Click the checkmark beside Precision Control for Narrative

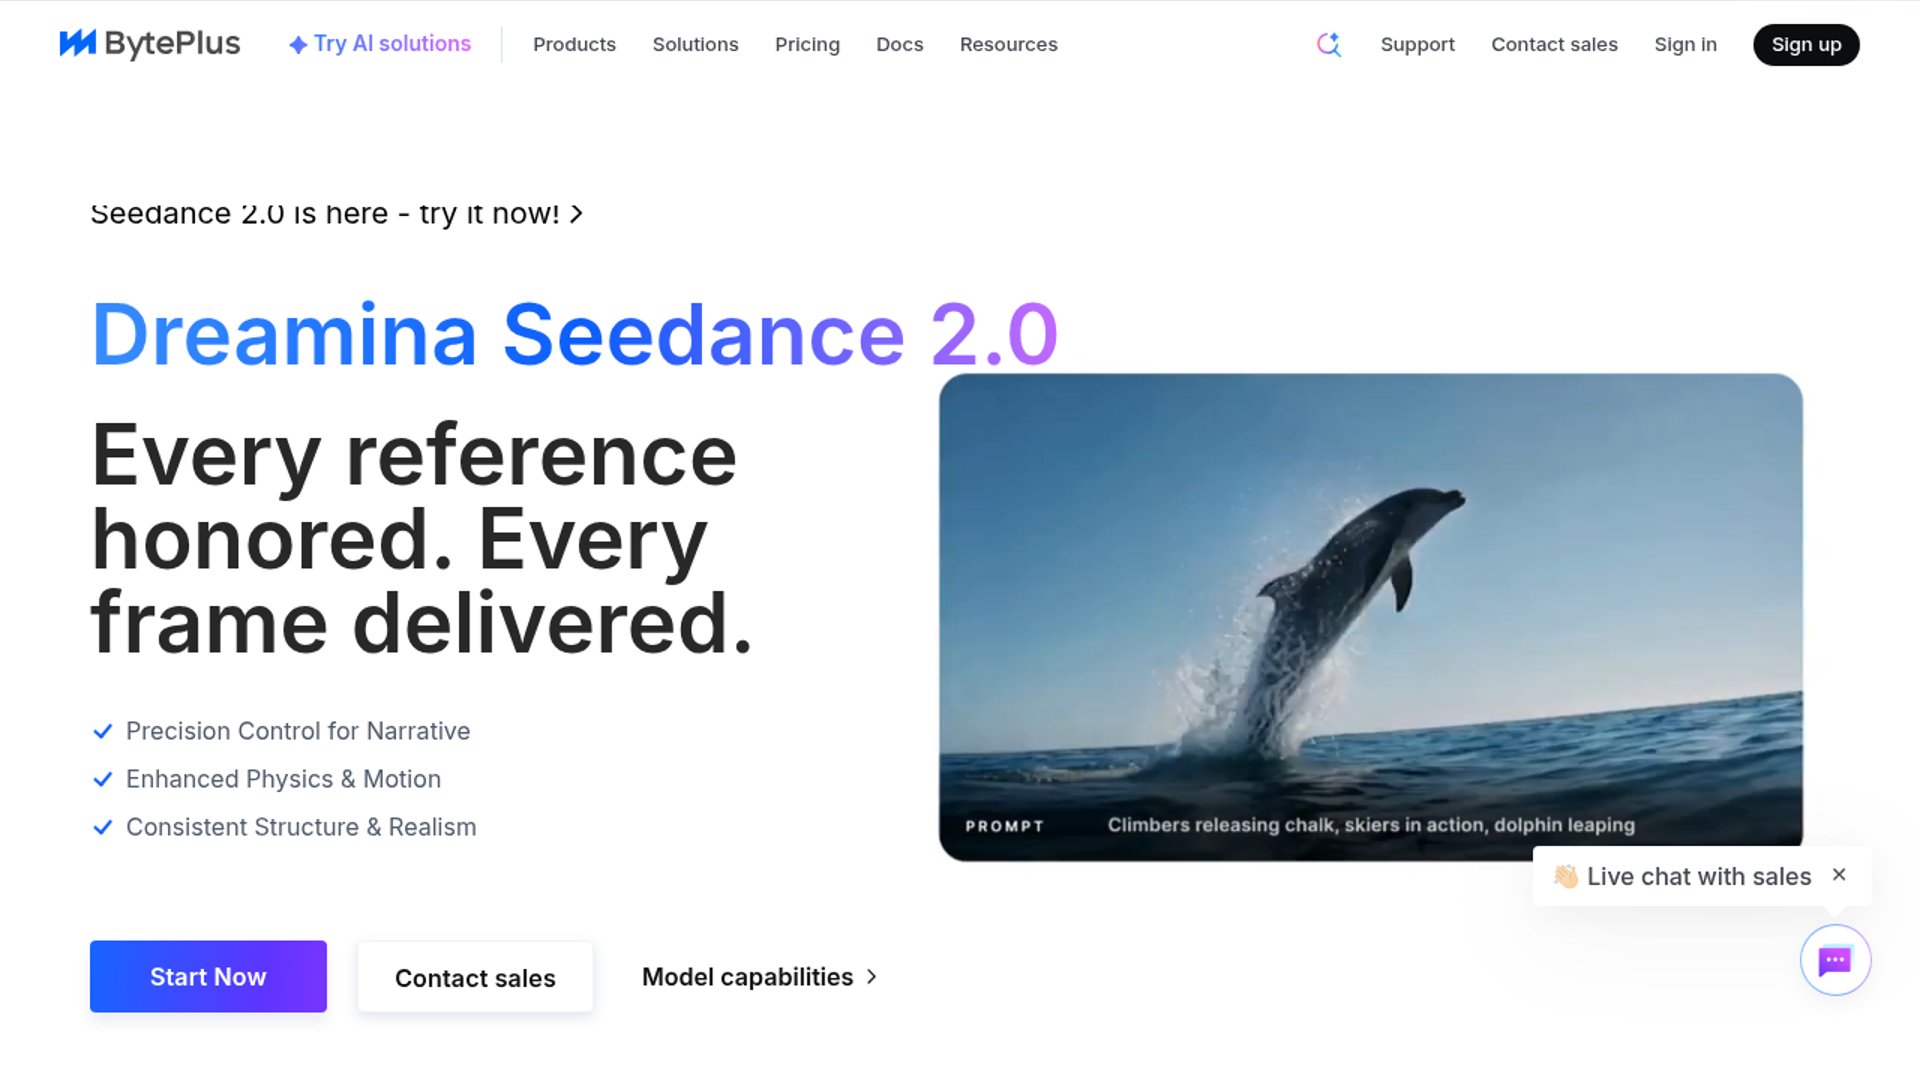[104, 731]
